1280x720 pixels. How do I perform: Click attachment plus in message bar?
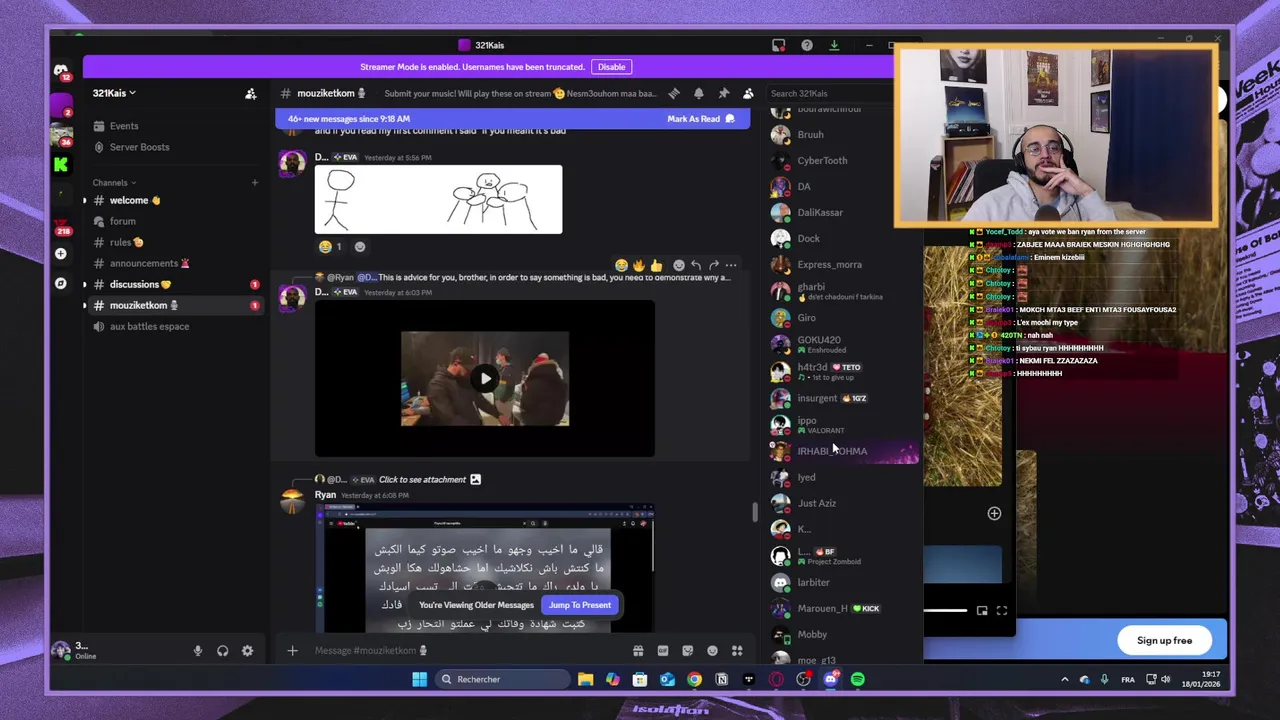click(292, 651)
